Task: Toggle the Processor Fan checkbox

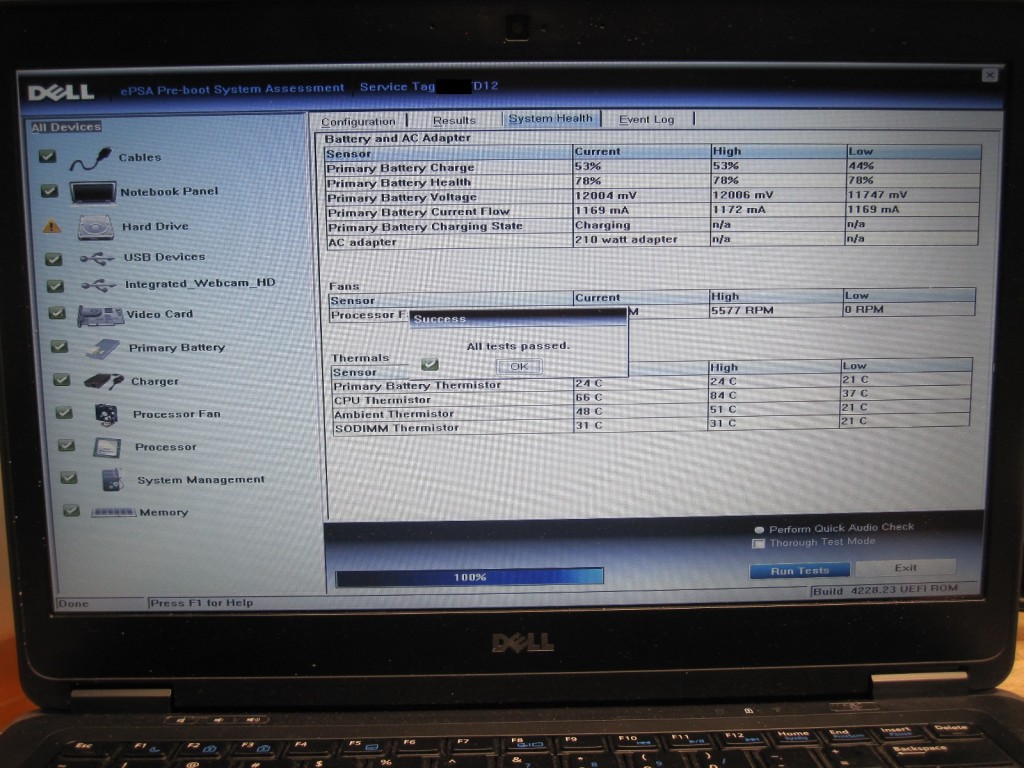Action: pos(64,413)
